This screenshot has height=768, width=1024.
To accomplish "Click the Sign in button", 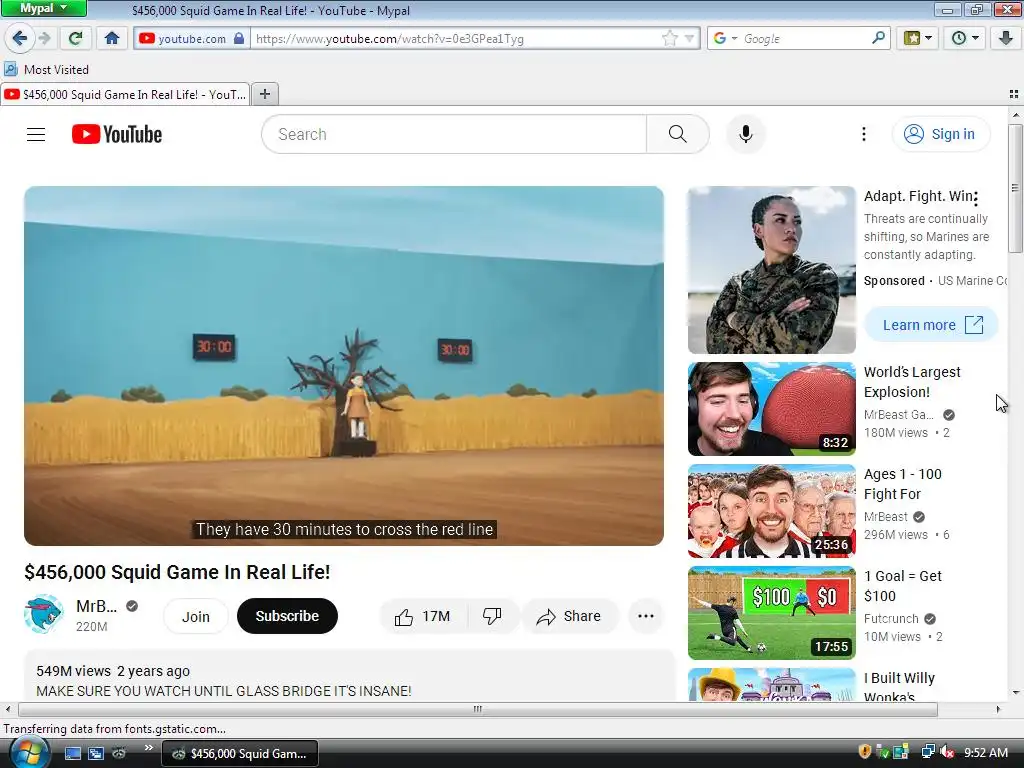I will 941,135.
